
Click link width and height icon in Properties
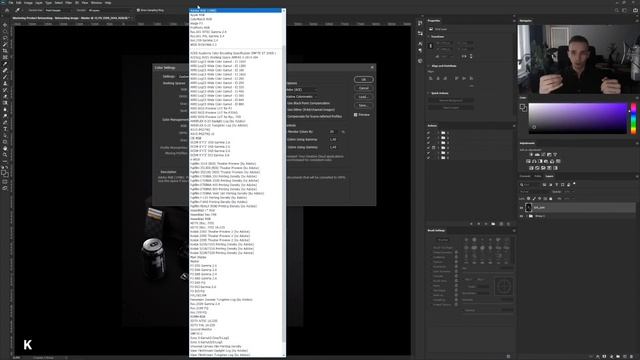coord(431,46)
